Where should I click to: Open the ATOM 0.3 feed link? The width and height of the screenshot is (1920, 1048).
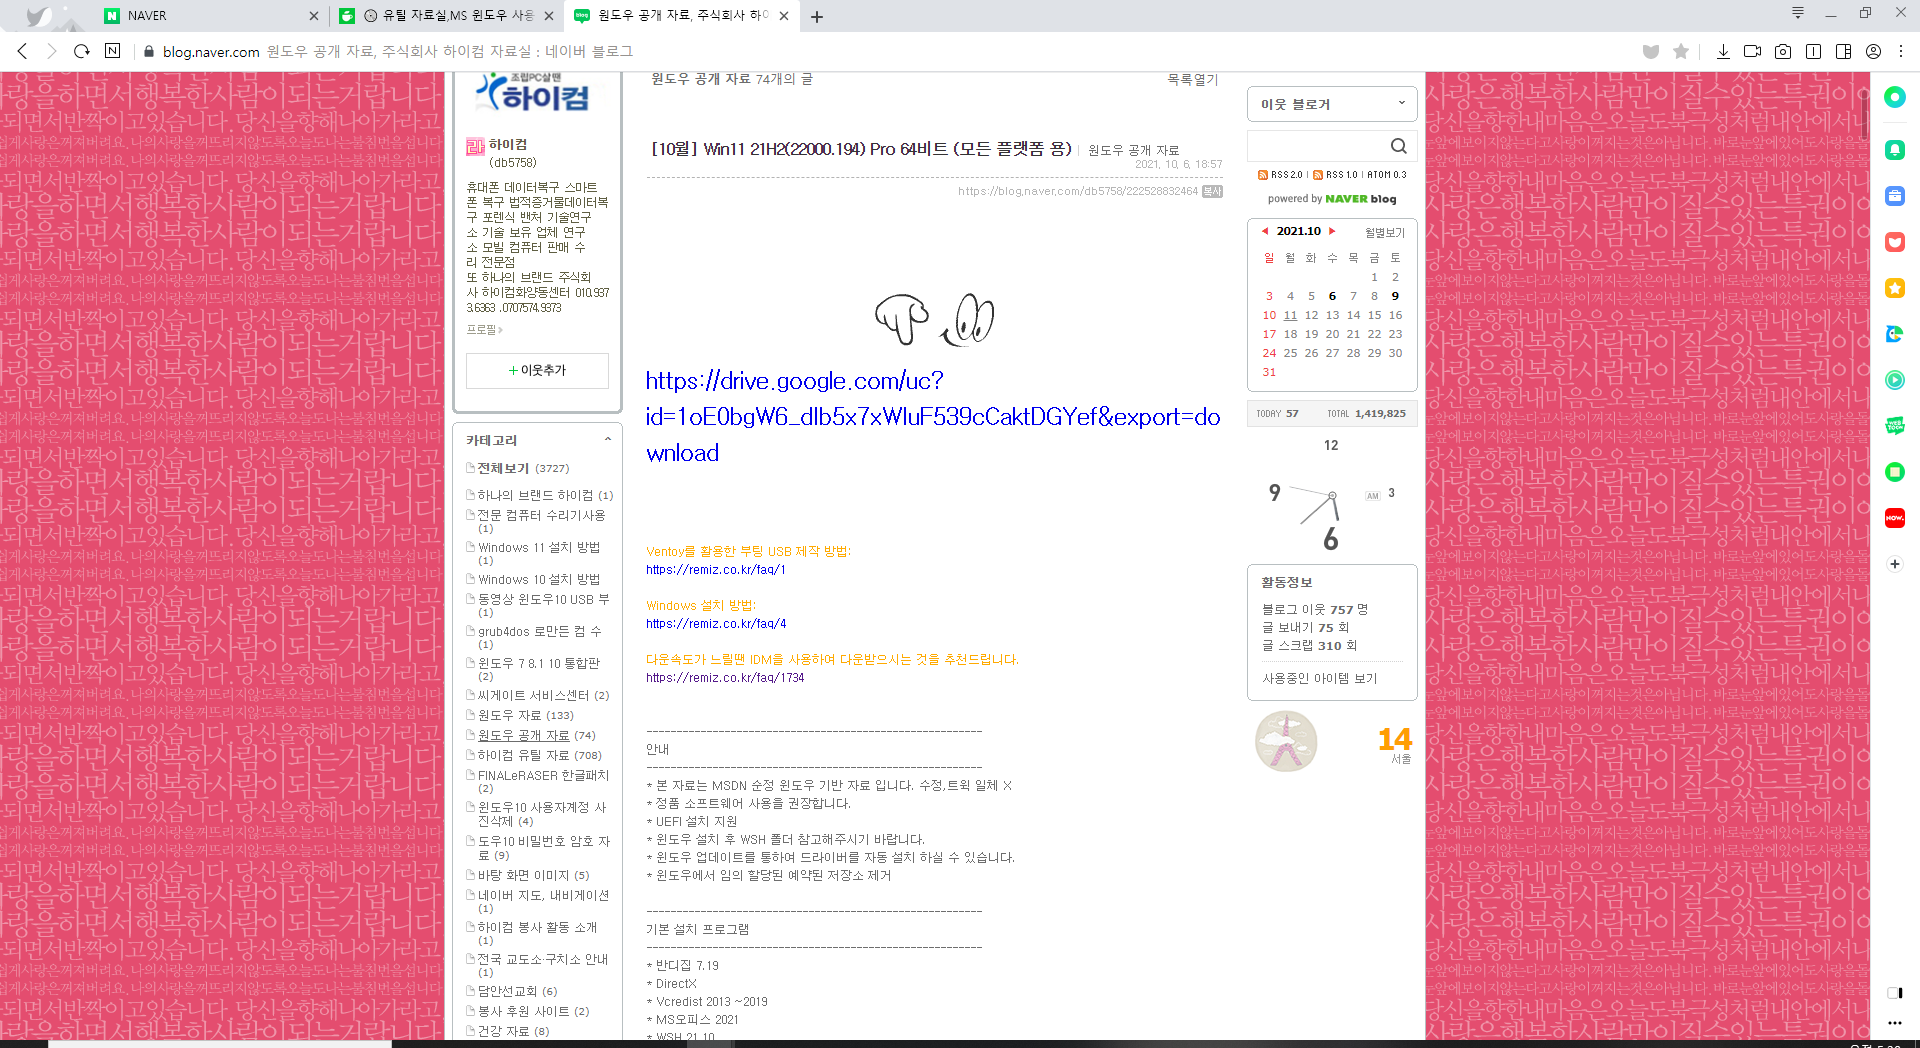point(1387,175)
